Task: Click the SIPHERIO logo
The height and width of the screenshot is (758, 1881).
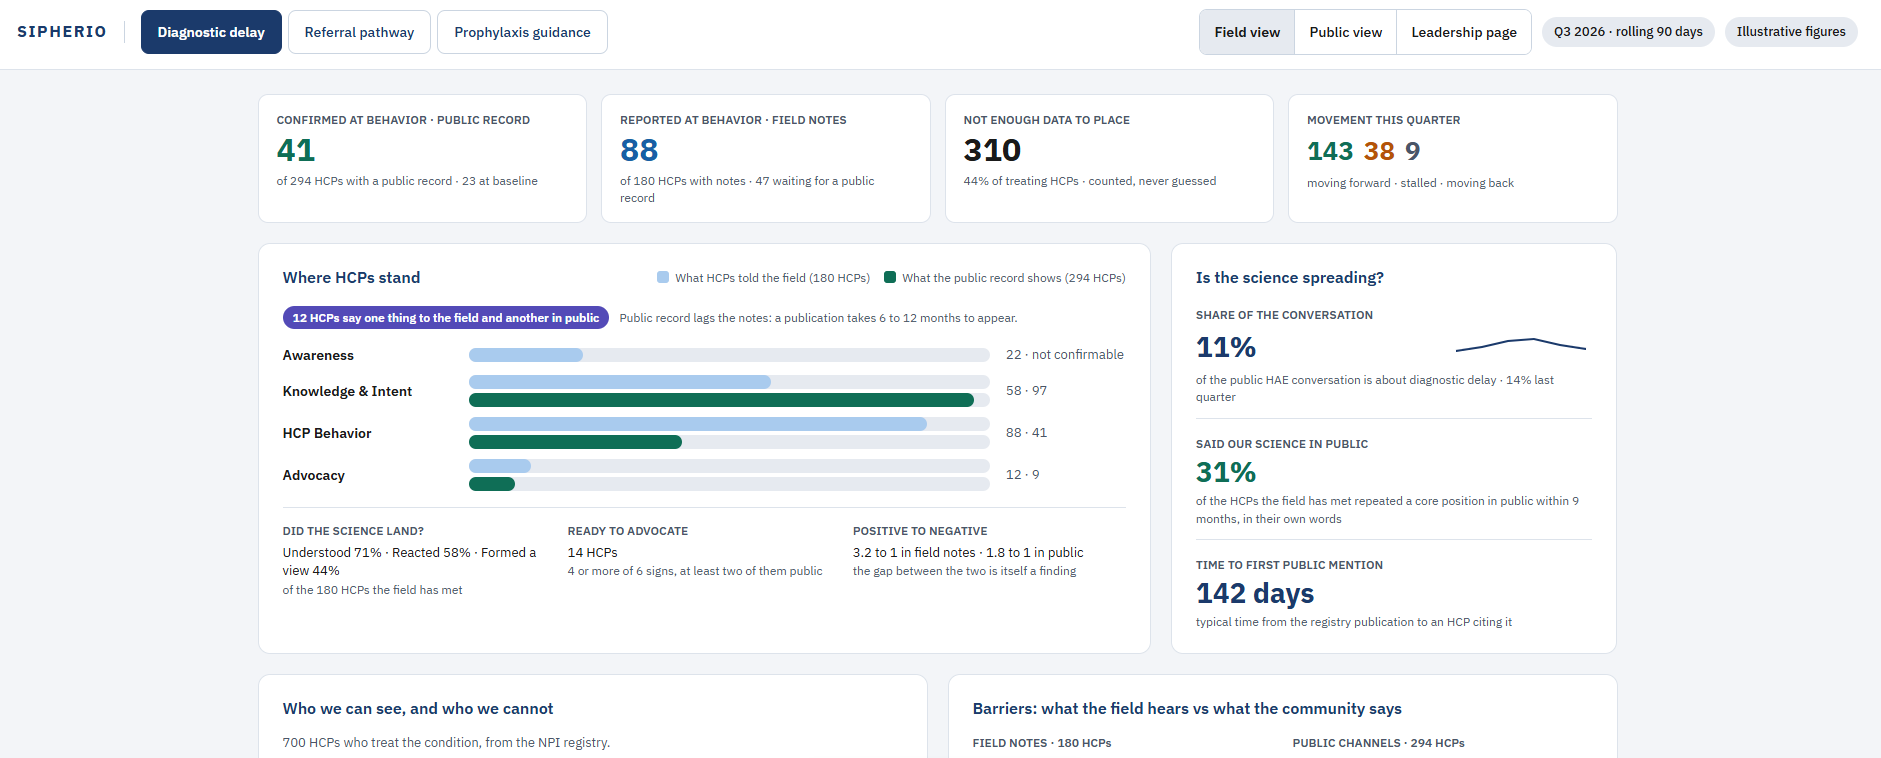Action: pyautogui.click(x=62, y=32)
